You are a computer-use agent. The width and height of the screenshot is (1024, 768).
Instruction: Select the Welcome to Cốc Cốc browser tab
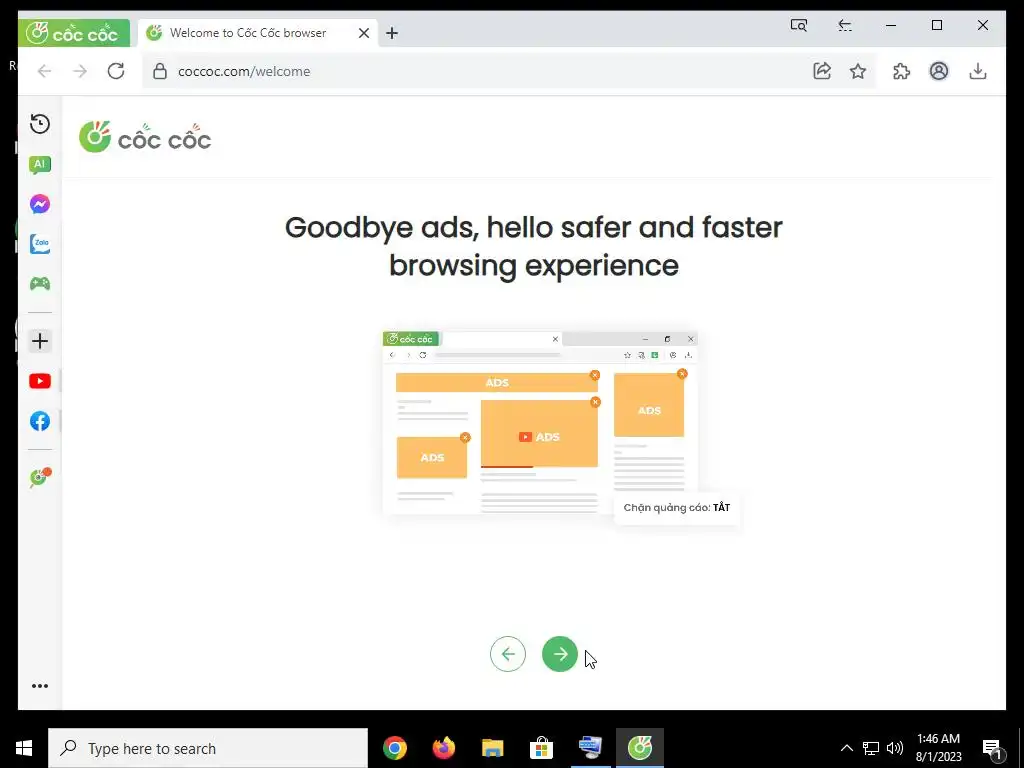click(258, 33)
